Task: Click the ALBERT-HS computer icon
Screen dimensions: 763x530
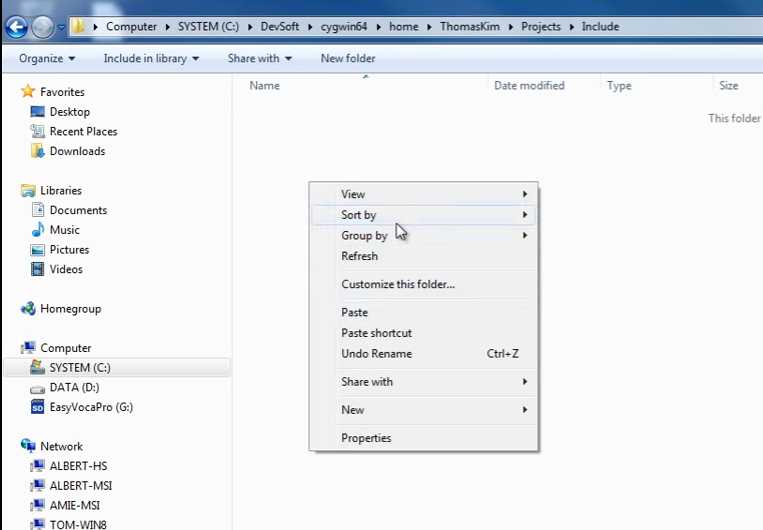Action: click(x=37, y=466)
